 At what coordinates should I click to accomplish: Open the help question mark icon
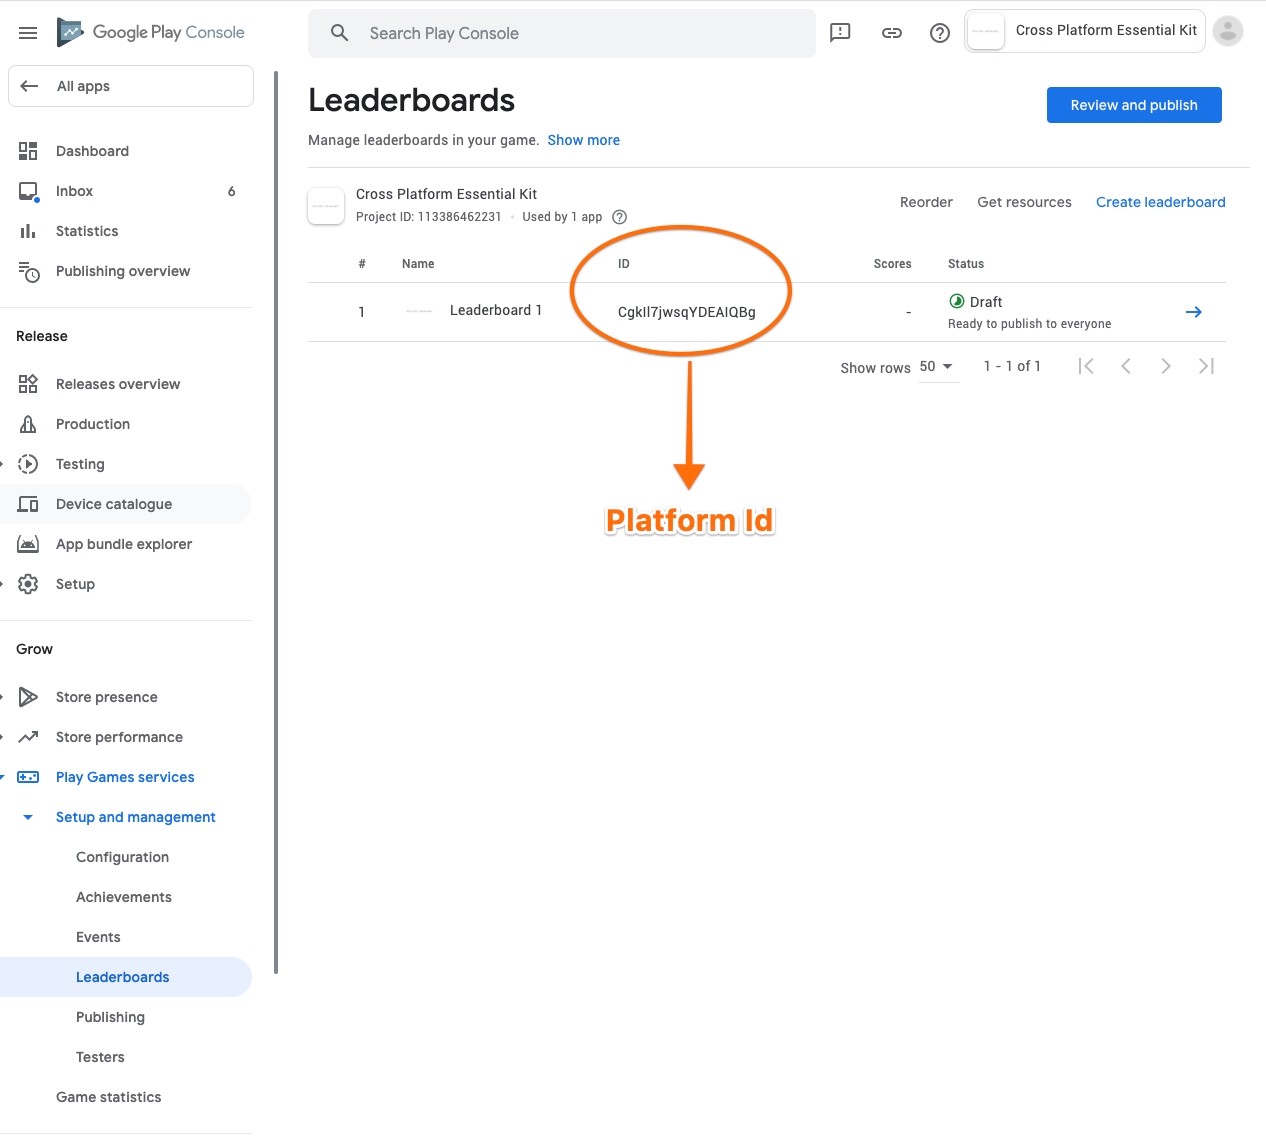[x=940, y=33]
